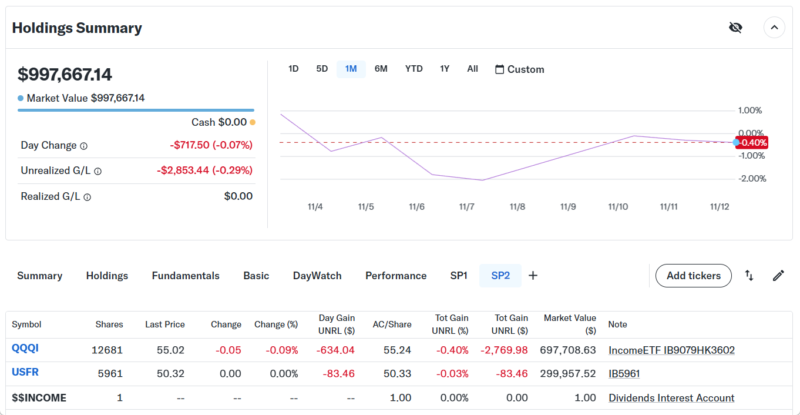Click the Add tickers button
800x415 pixels.
click(x=693, y=276)
